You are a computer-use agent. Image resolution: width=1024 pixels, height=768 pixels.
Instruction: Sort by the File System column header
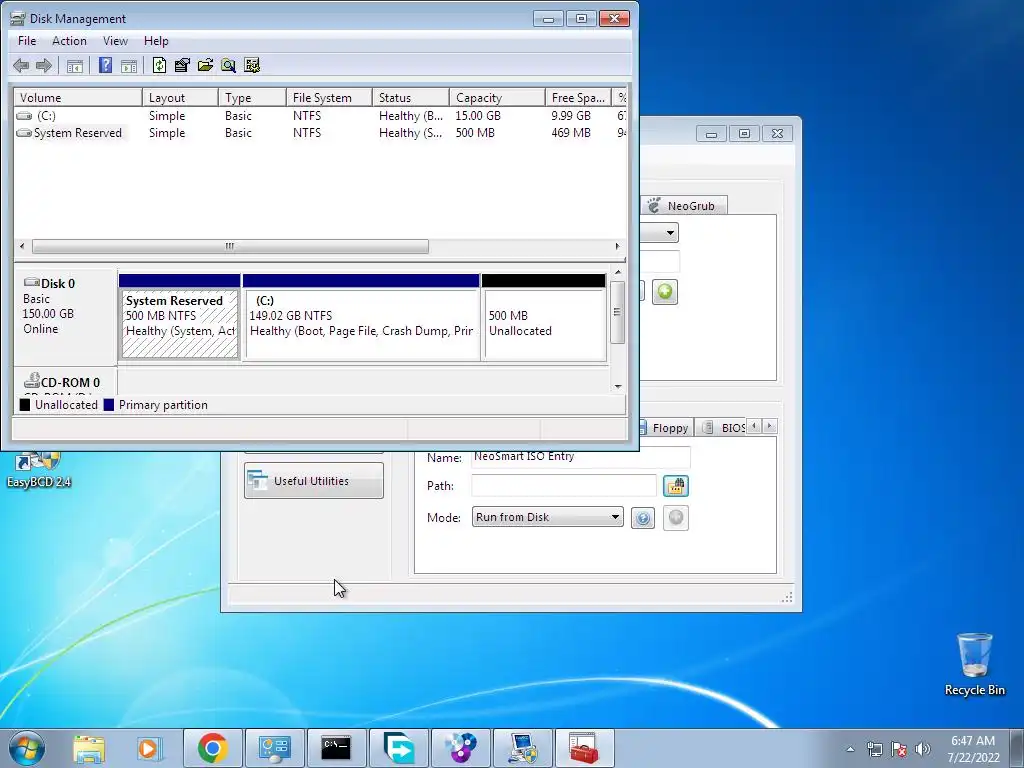(329, 97)
